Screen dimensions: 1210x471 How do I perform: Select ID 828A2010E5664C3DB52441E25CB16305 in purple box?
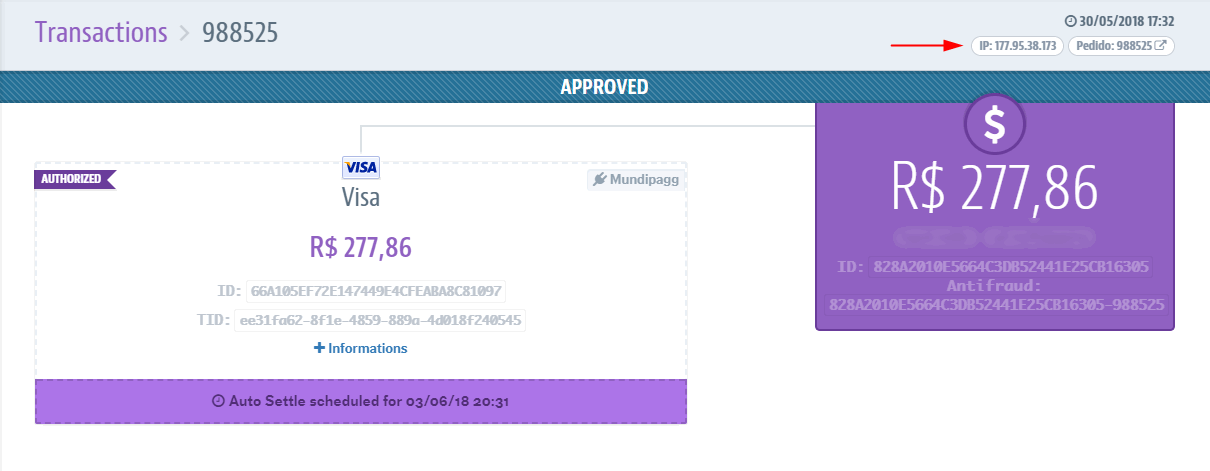pyautogui.click(x=1011, y=266)
